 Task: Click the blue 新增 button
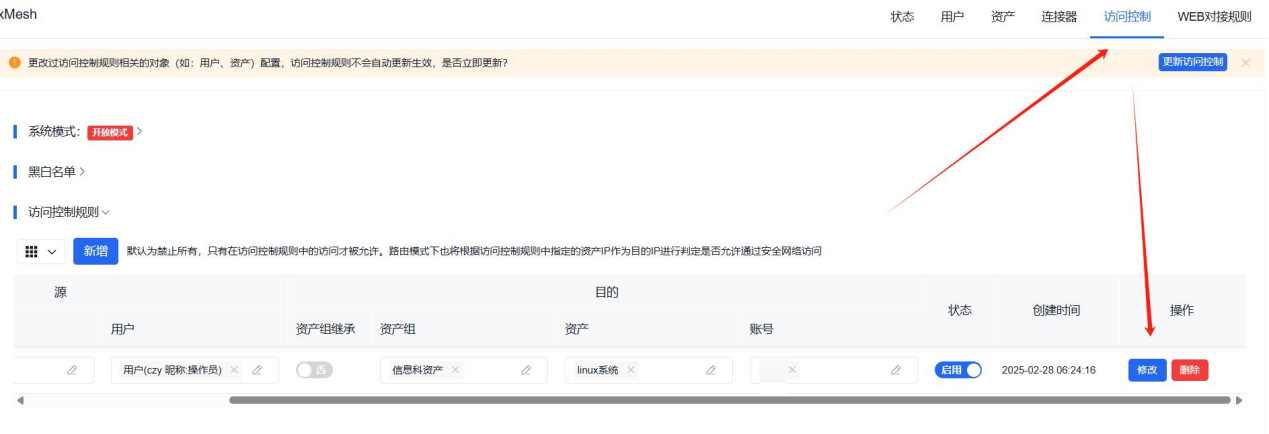tap(95, 251)
